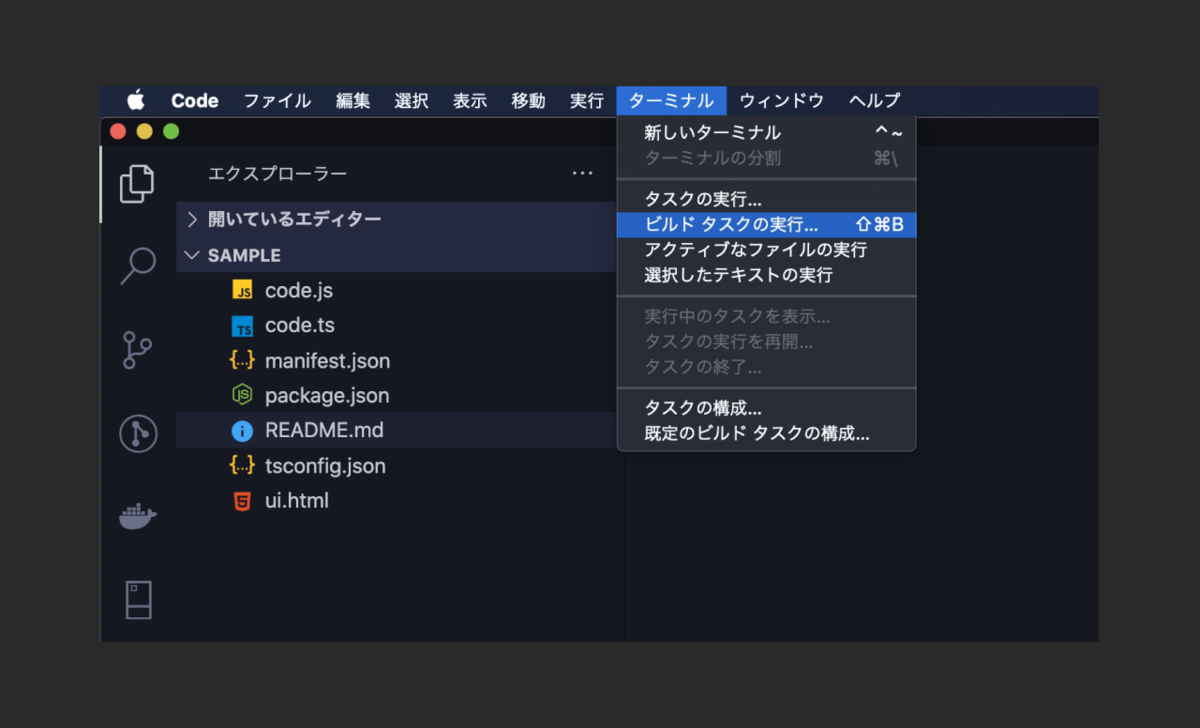Open the bottom activity bar panel icon
This screenshot has width=1200, height=728.
click(138, 600)
